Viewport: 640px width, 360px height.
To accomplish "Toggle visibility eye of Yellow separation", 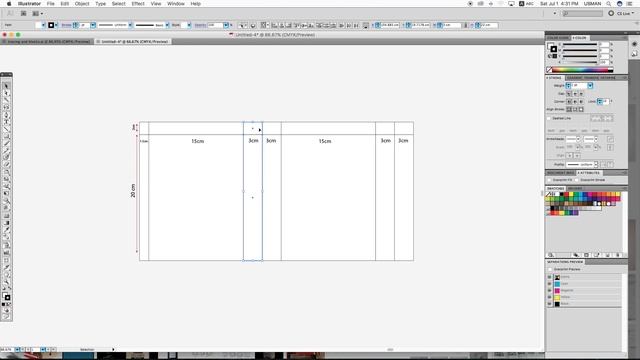I will click(549, 297).
